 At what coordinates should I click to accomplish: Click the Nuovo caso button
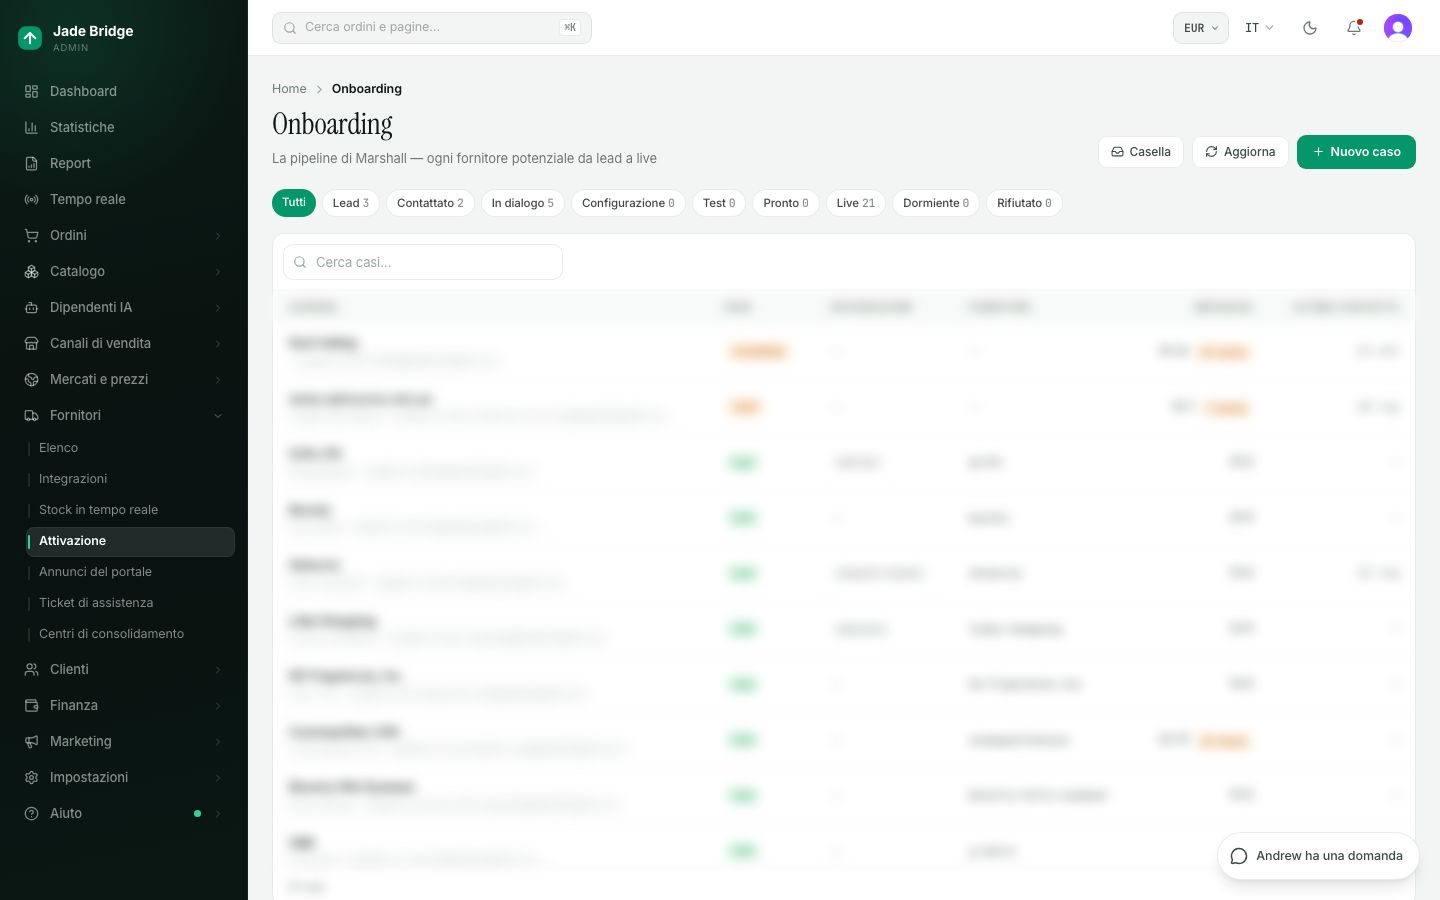pyautogui.click(x=1356, y=152)
